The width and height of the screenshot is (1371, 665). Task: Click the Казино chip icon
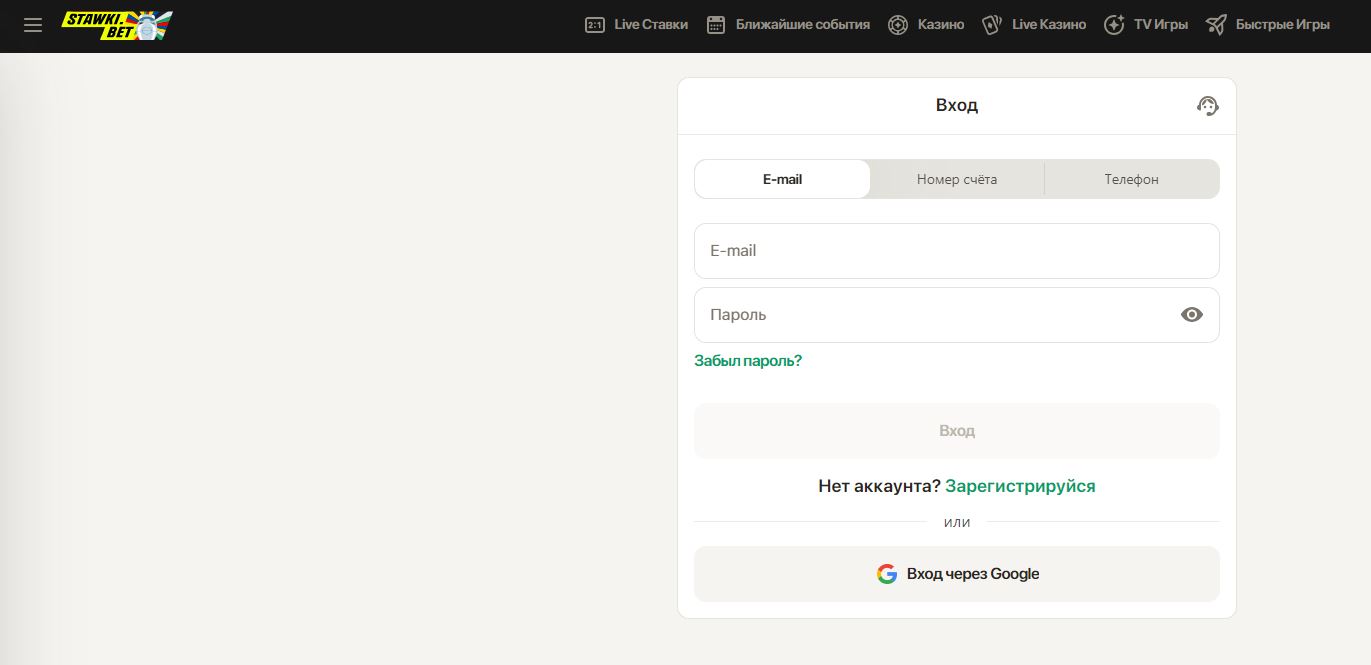click(898, 25)
